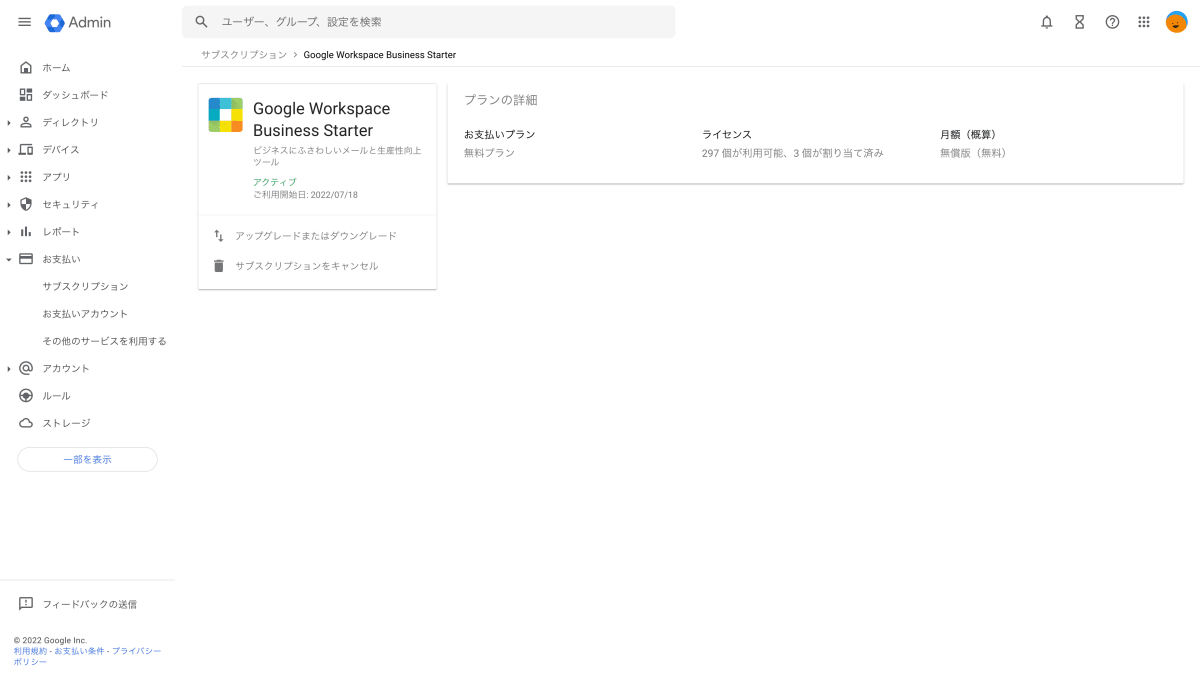Image resolution: width=1200 pixels, height=676 pixels.
Task: Click the プランの詳細 heading
Action: click(x=501, y=100)
